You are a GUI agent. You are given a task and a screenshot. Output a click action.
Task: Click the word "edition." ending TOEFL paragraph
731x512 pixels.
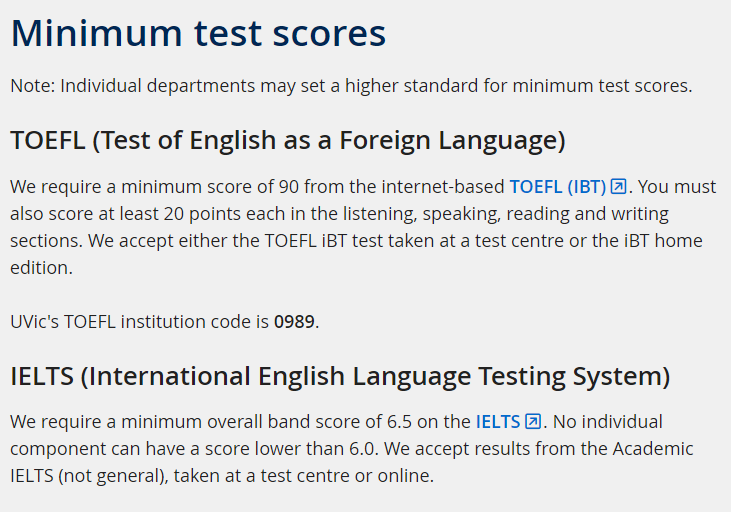[41, 268]
